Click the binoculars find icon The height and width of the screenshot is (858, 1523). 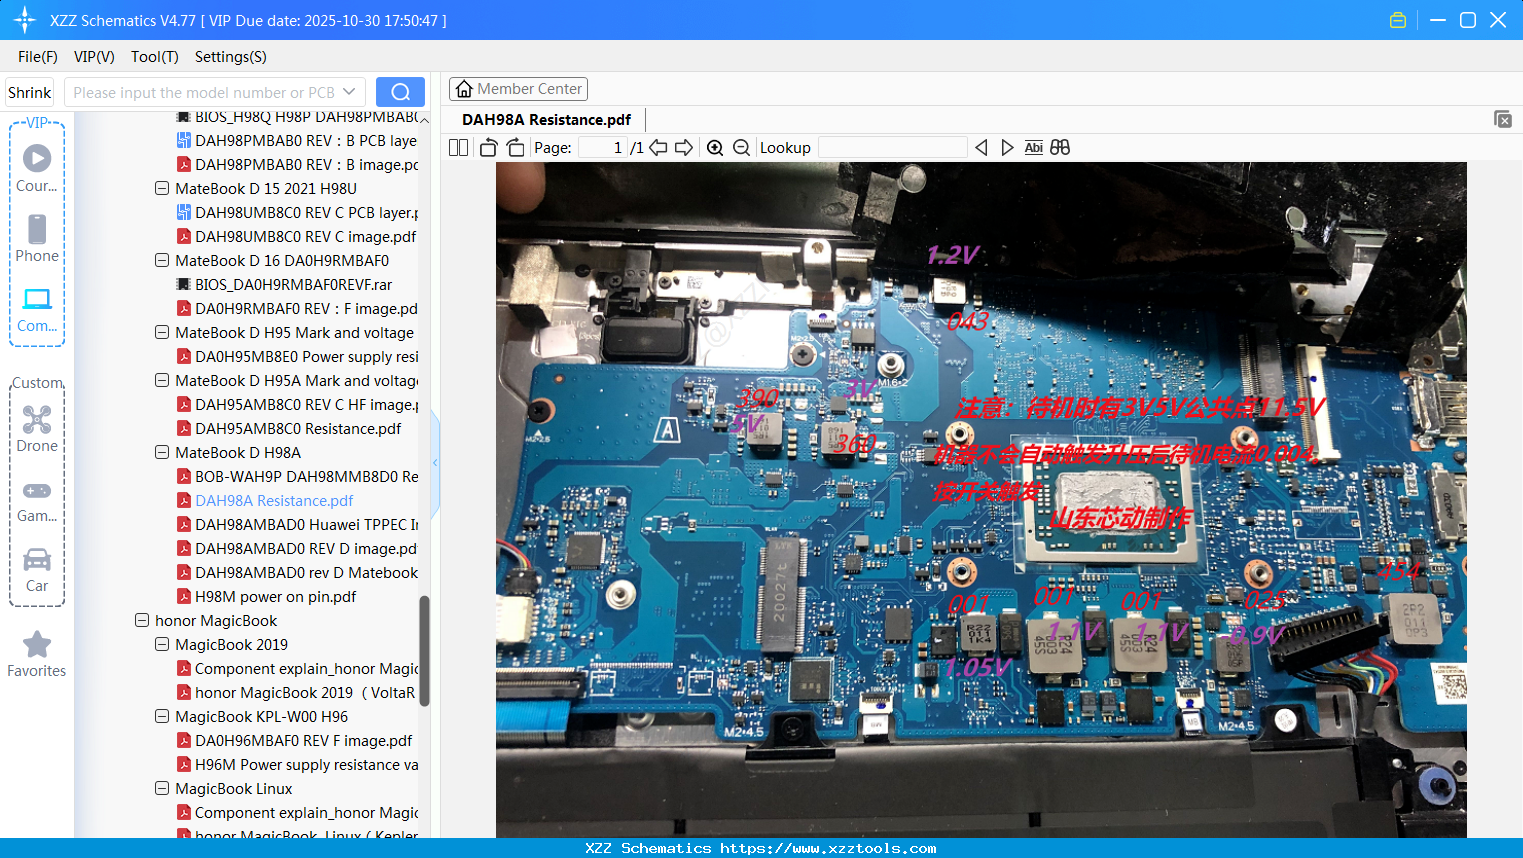1060,147
